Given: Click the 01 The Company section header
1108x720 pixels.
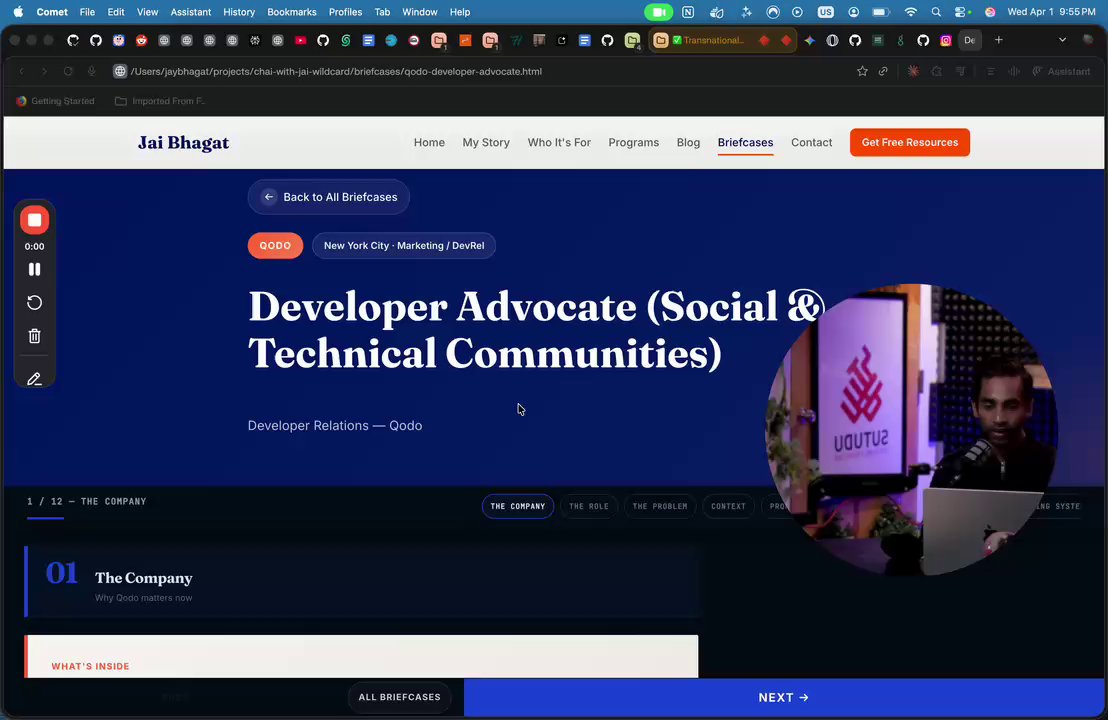Looking at the screenshot, I should pos(362,582).
